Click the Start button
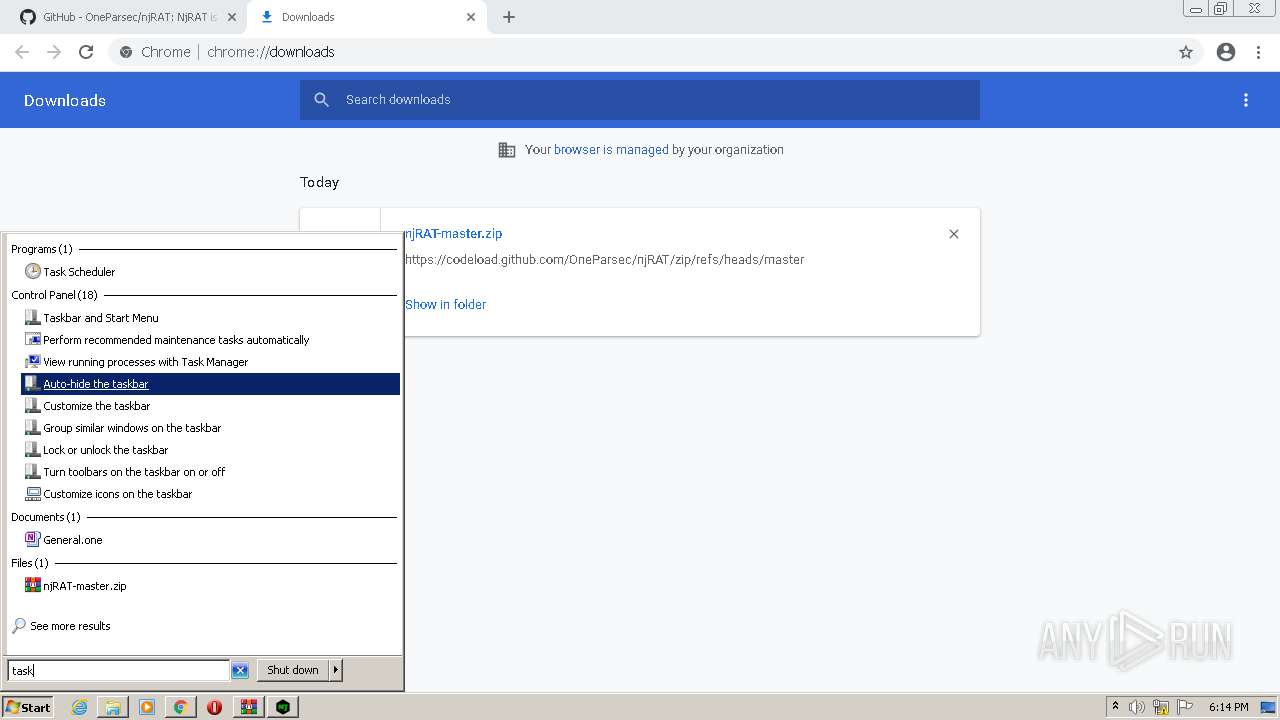This screenshot has height=720, width=1280. tap(28, 707)
